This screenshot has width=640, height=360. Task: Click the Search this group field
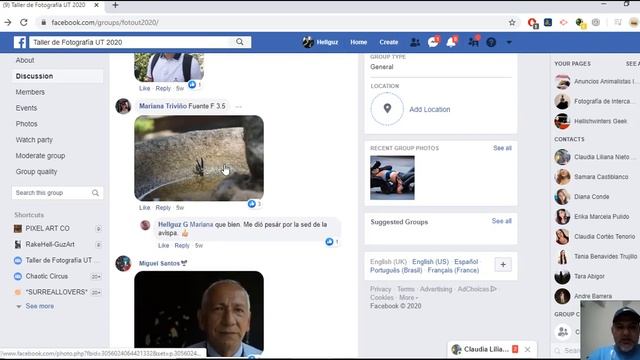coord(57,193)
